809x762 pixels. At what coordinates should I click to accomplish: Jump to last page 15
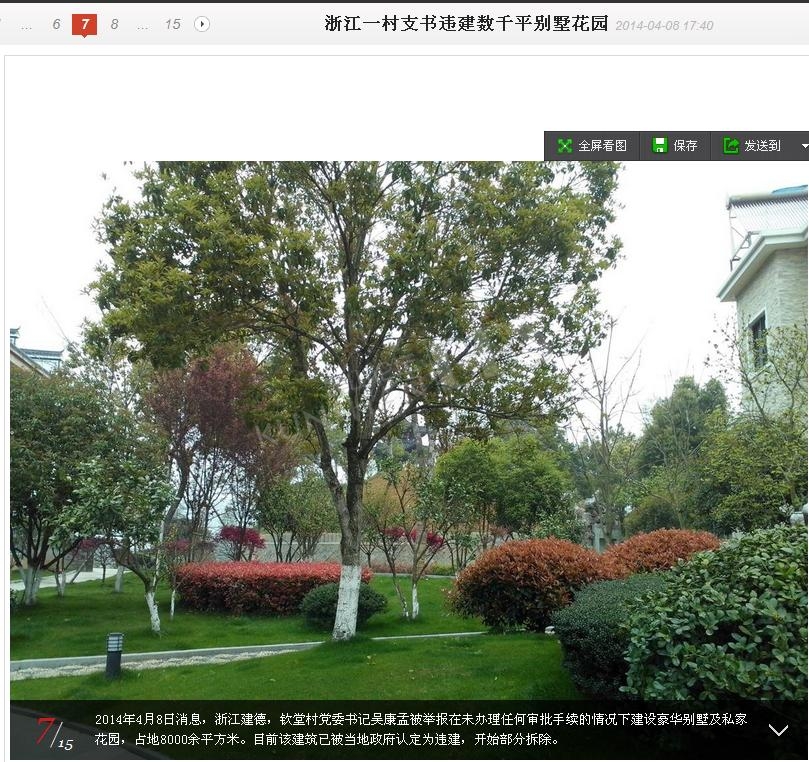click(173, 24)
